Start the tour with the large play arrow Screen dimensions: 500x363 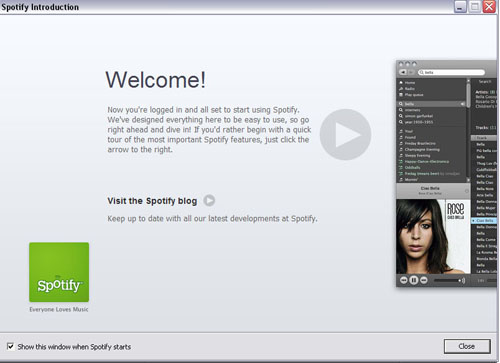click(345, 134)
